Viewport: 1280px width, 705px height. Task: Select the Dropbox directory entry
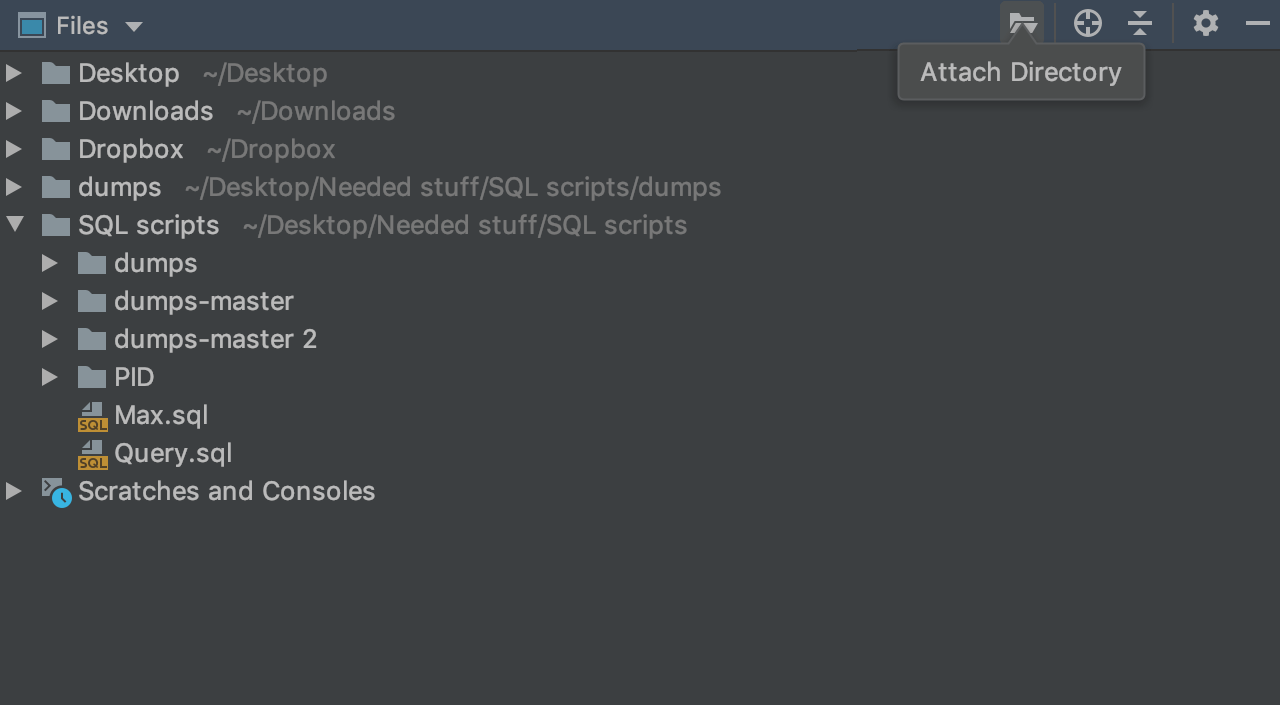[x=130, y=149]
